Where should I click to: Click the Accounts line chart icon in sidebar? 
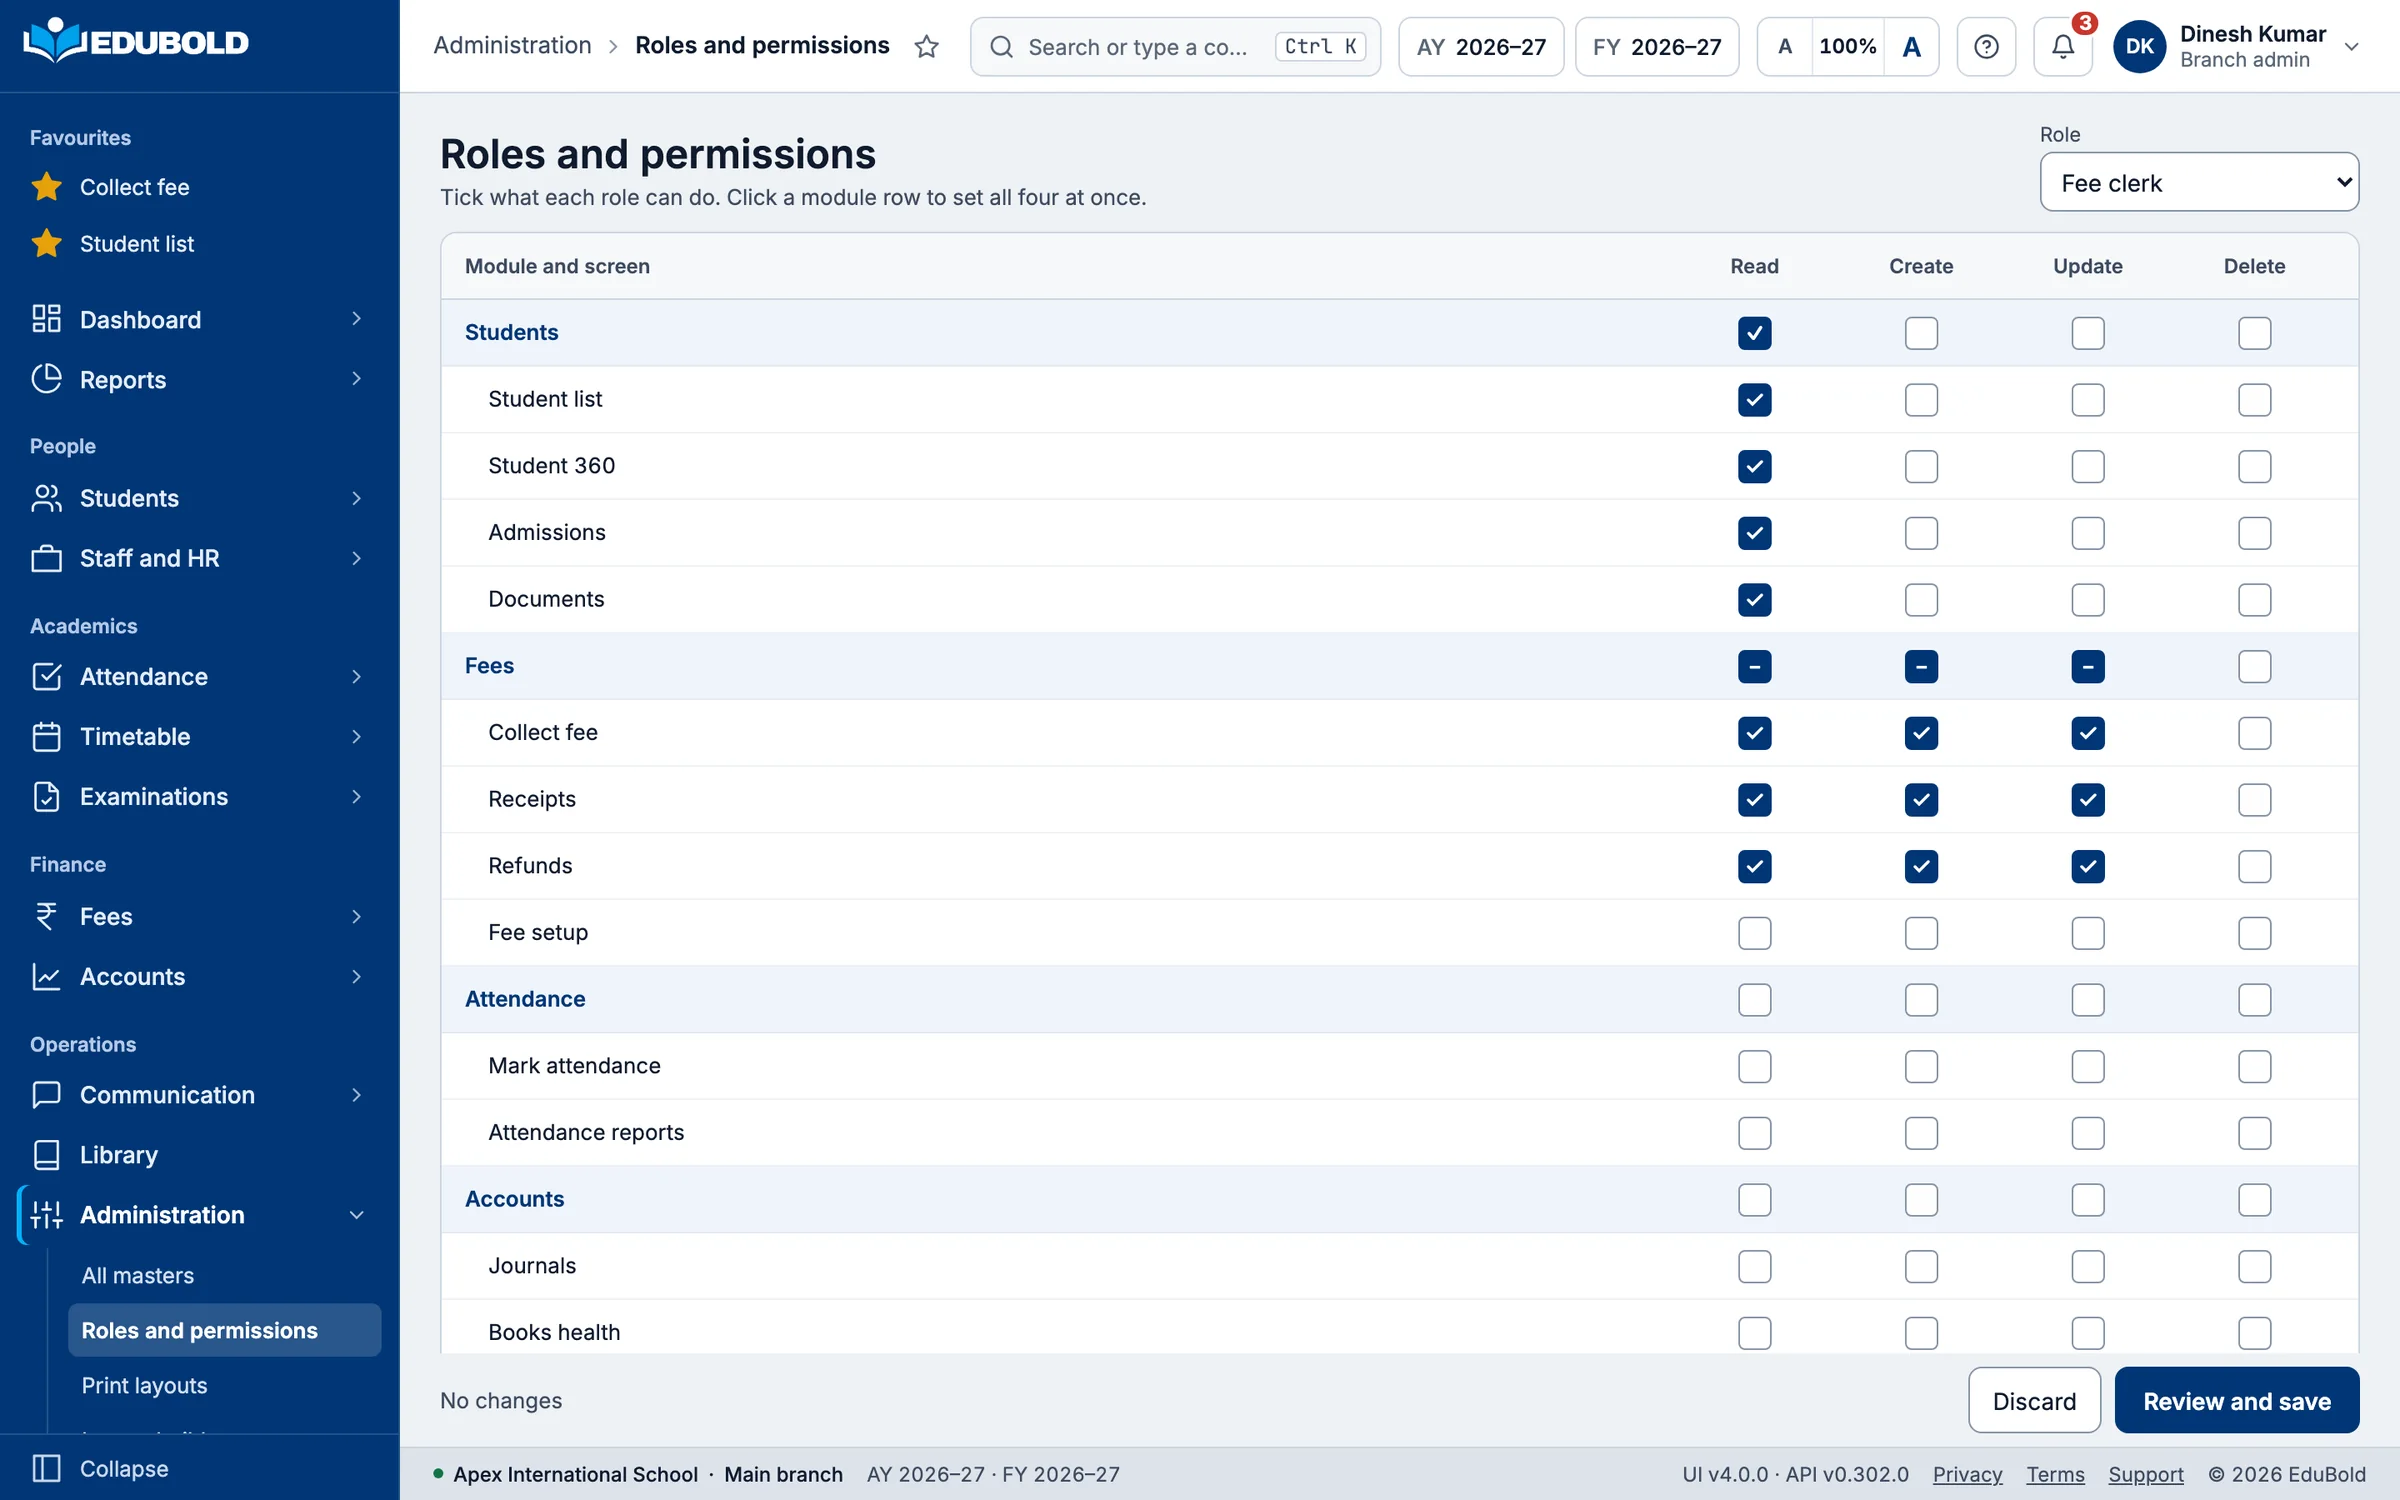tap(46, 976)
